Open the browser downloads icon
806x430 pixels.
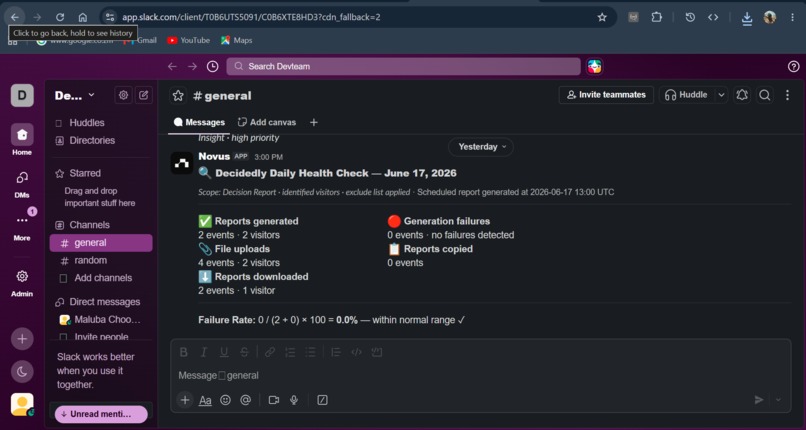(x=747, y=17)
